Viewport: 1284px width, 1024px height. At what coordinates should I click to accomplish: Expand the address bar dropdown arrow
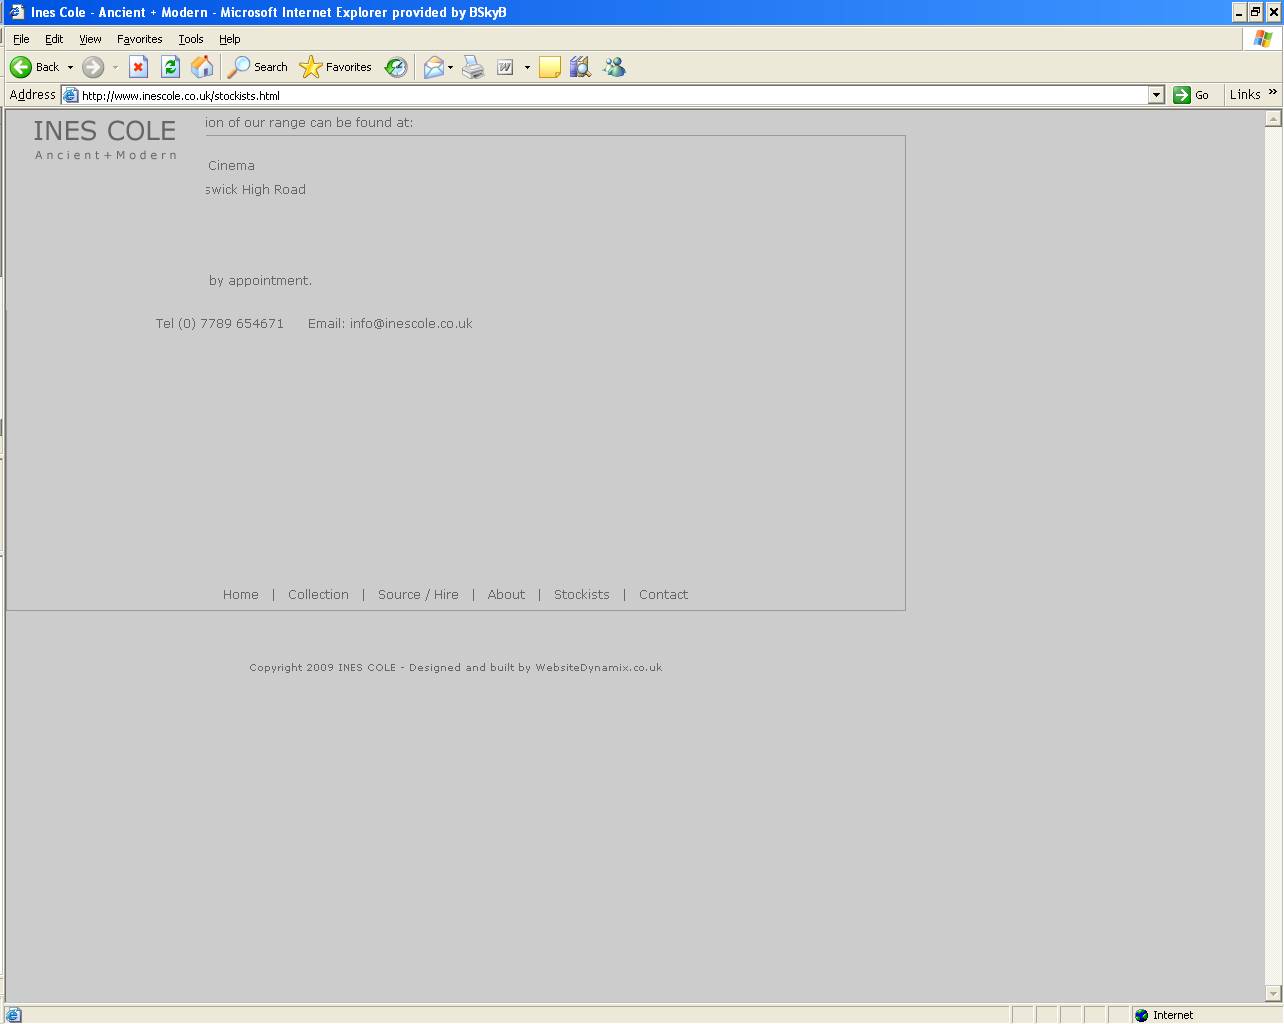pyautogui.click(x=1156, y=95)
